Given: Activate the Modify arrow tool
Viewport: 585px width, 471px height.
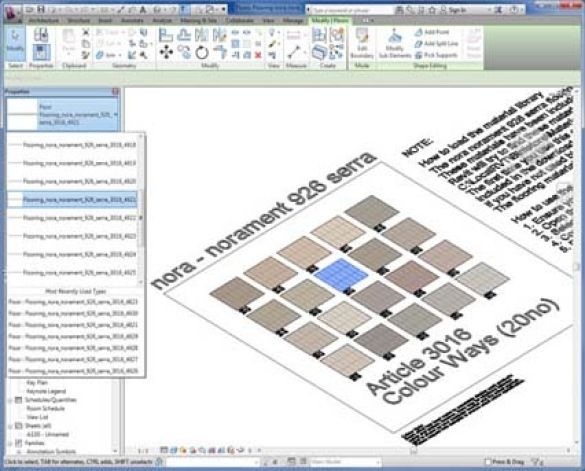Looking at the screenshot, I should click(15, 41).
